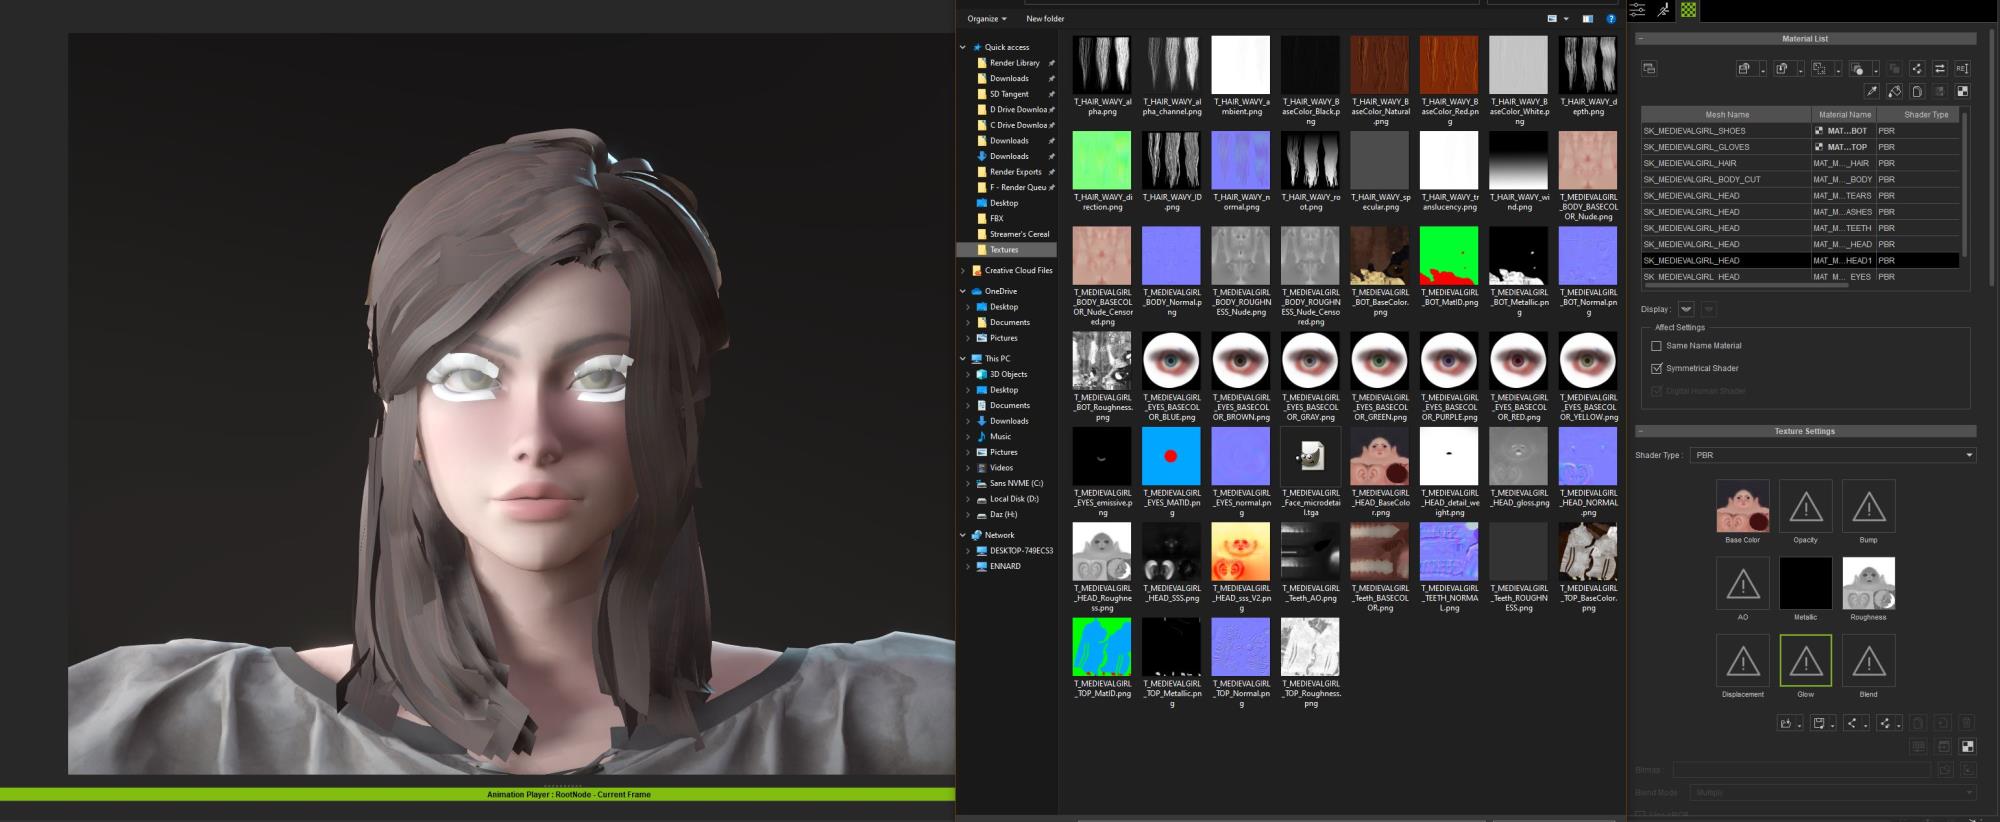Open Render Library in Quick access
This screenshot has width=2000, height=822.
pos(1014,63)
